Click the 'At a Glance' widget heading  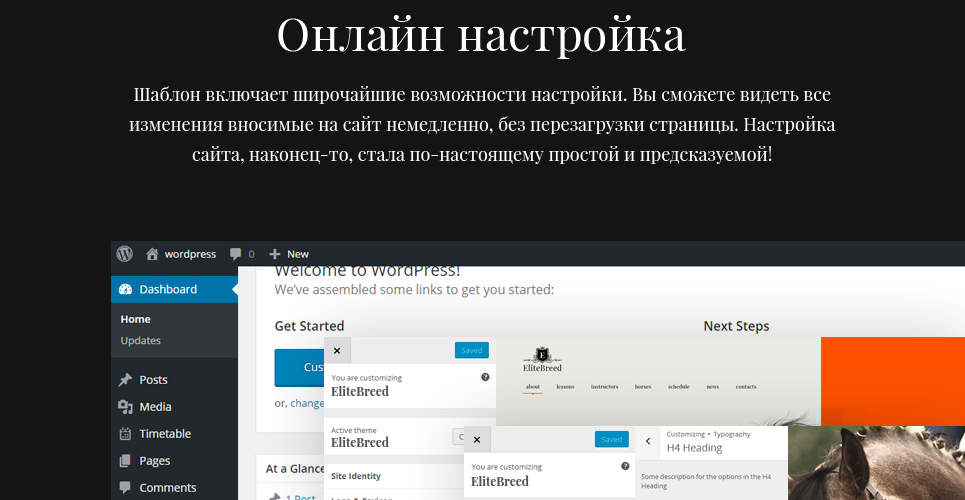295,469
